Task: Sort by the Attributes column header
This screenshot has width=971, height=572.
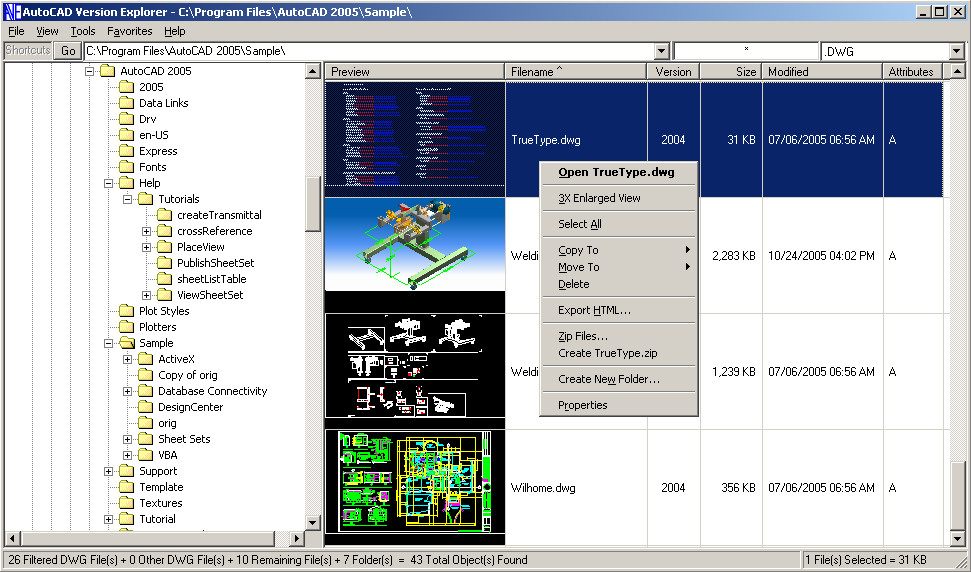Action: [913, 72]
